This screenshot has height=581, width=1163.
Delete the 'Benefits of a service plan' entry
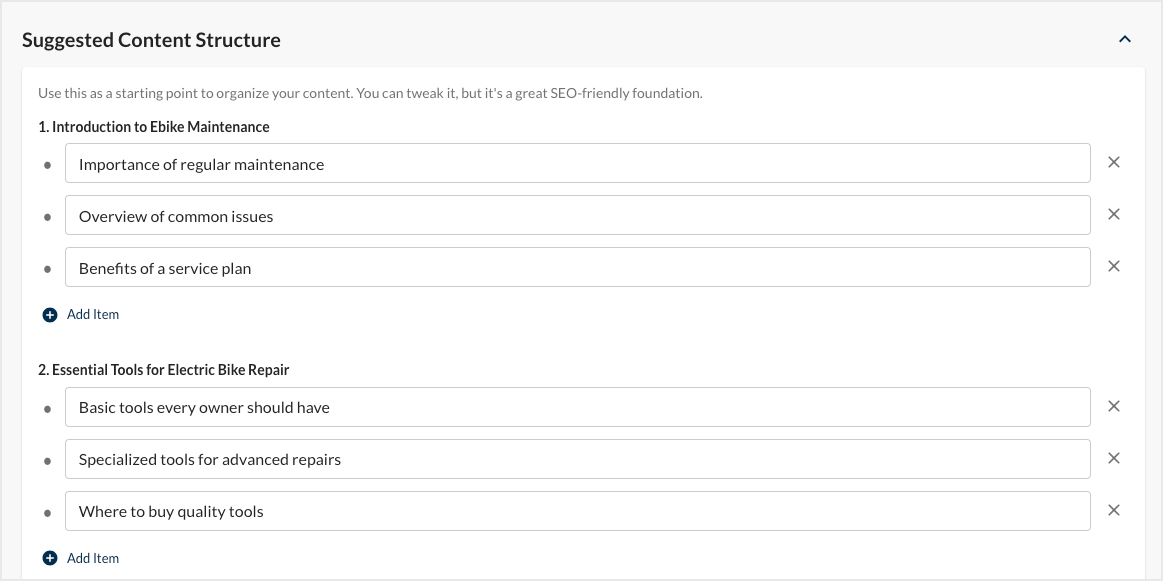[x=1114, y=266]
